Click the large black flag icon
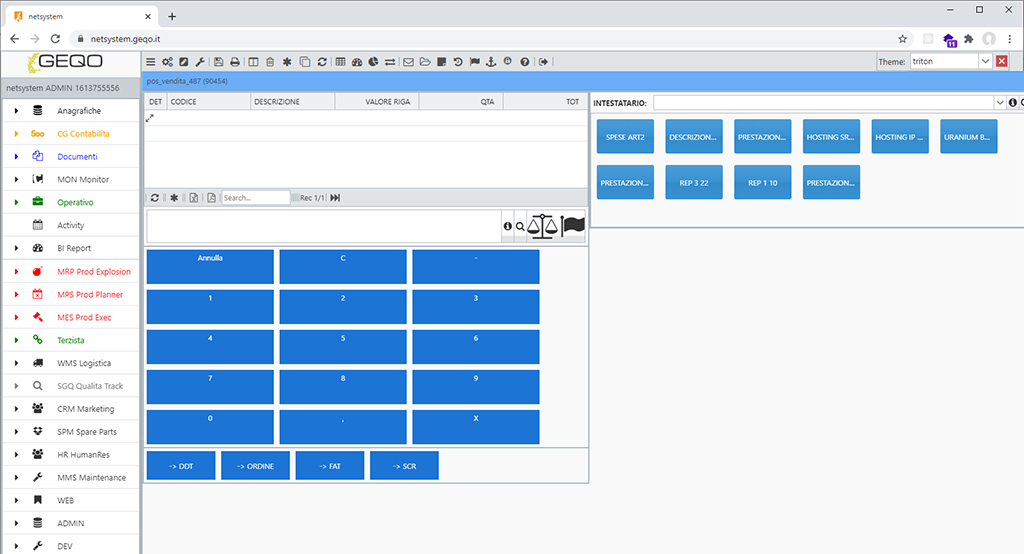Image resolution: width=1024 pixels, height=554 pixels. (x=573, y=227)
